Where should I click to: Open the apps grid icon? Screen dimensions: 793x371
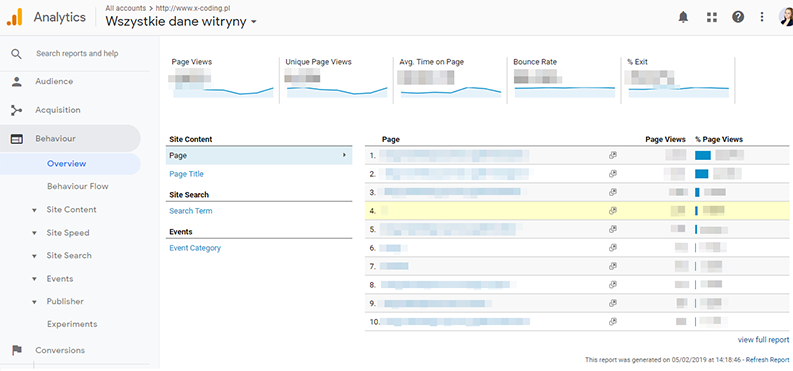(712, 17)
